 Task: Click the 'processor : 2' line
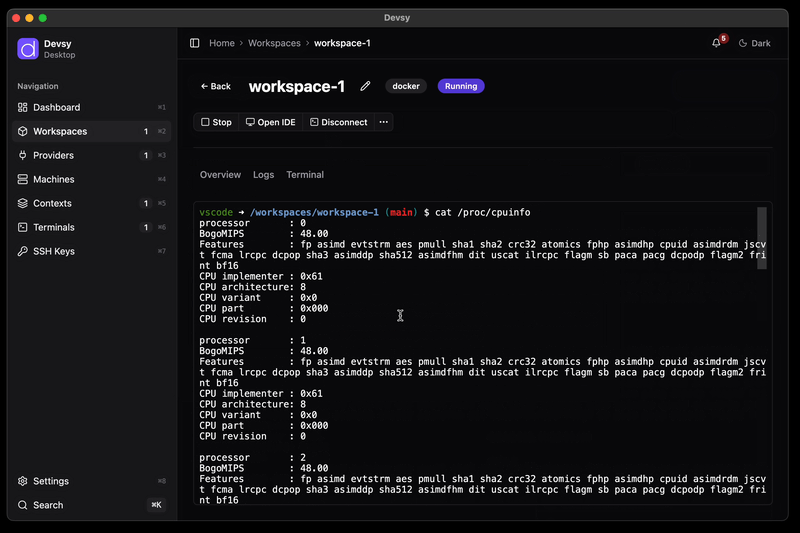253,458
